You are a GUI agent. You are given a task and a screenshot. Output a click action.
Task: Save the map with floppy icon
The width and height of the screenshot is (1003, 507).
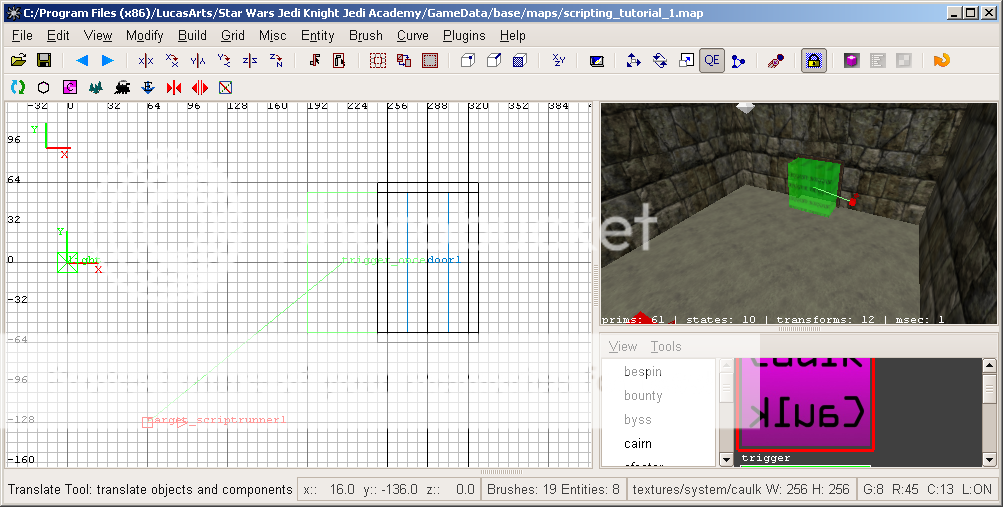pos(44,61)
